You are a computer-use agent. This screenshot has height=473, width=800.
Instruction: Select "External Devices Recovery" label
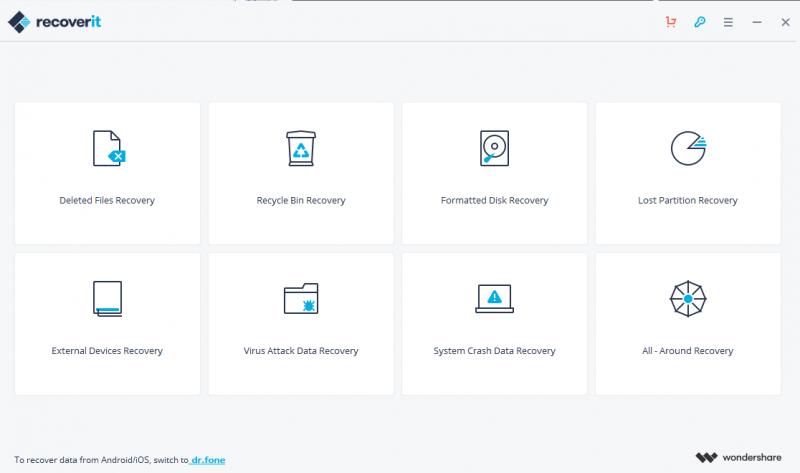pyautogui.click(x=107, y=351)
